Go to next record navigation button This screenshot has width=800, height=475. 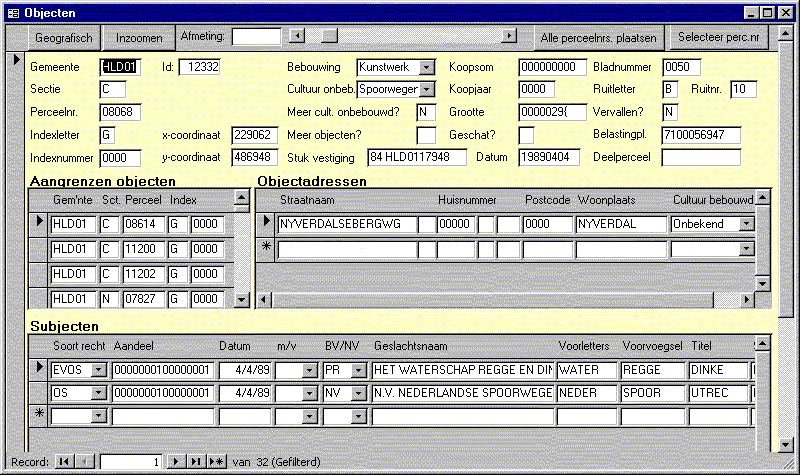click(x=176, y=462)
